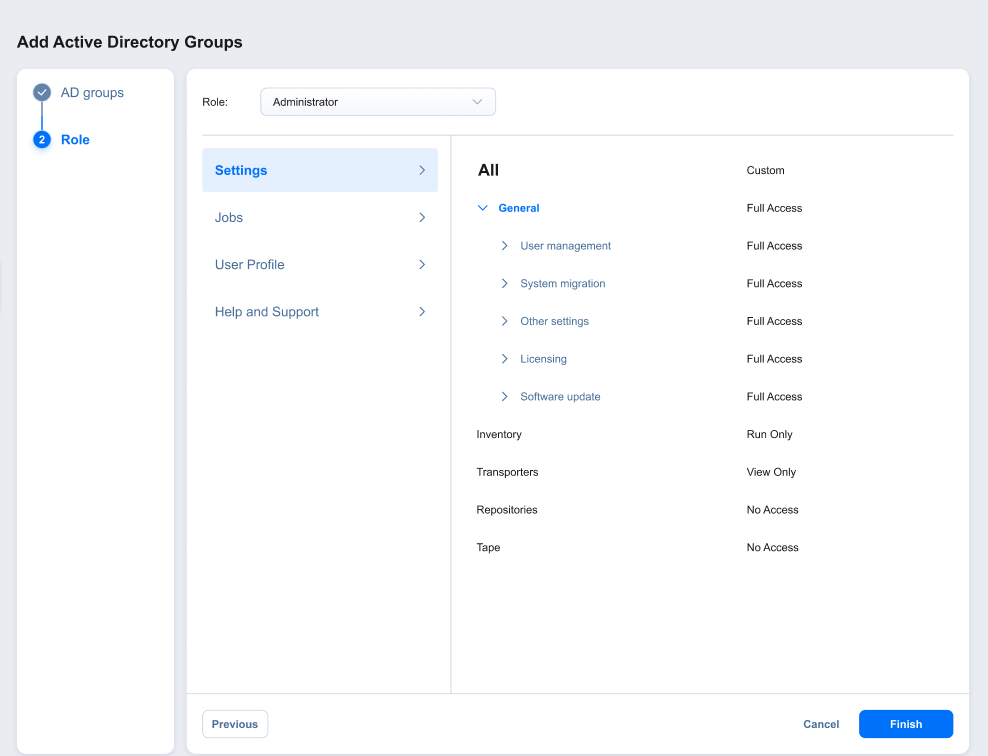The width and height of the screenshot is (988, 756).
Task: Expand the Other settings chevron
Action: tap(505, 321)
